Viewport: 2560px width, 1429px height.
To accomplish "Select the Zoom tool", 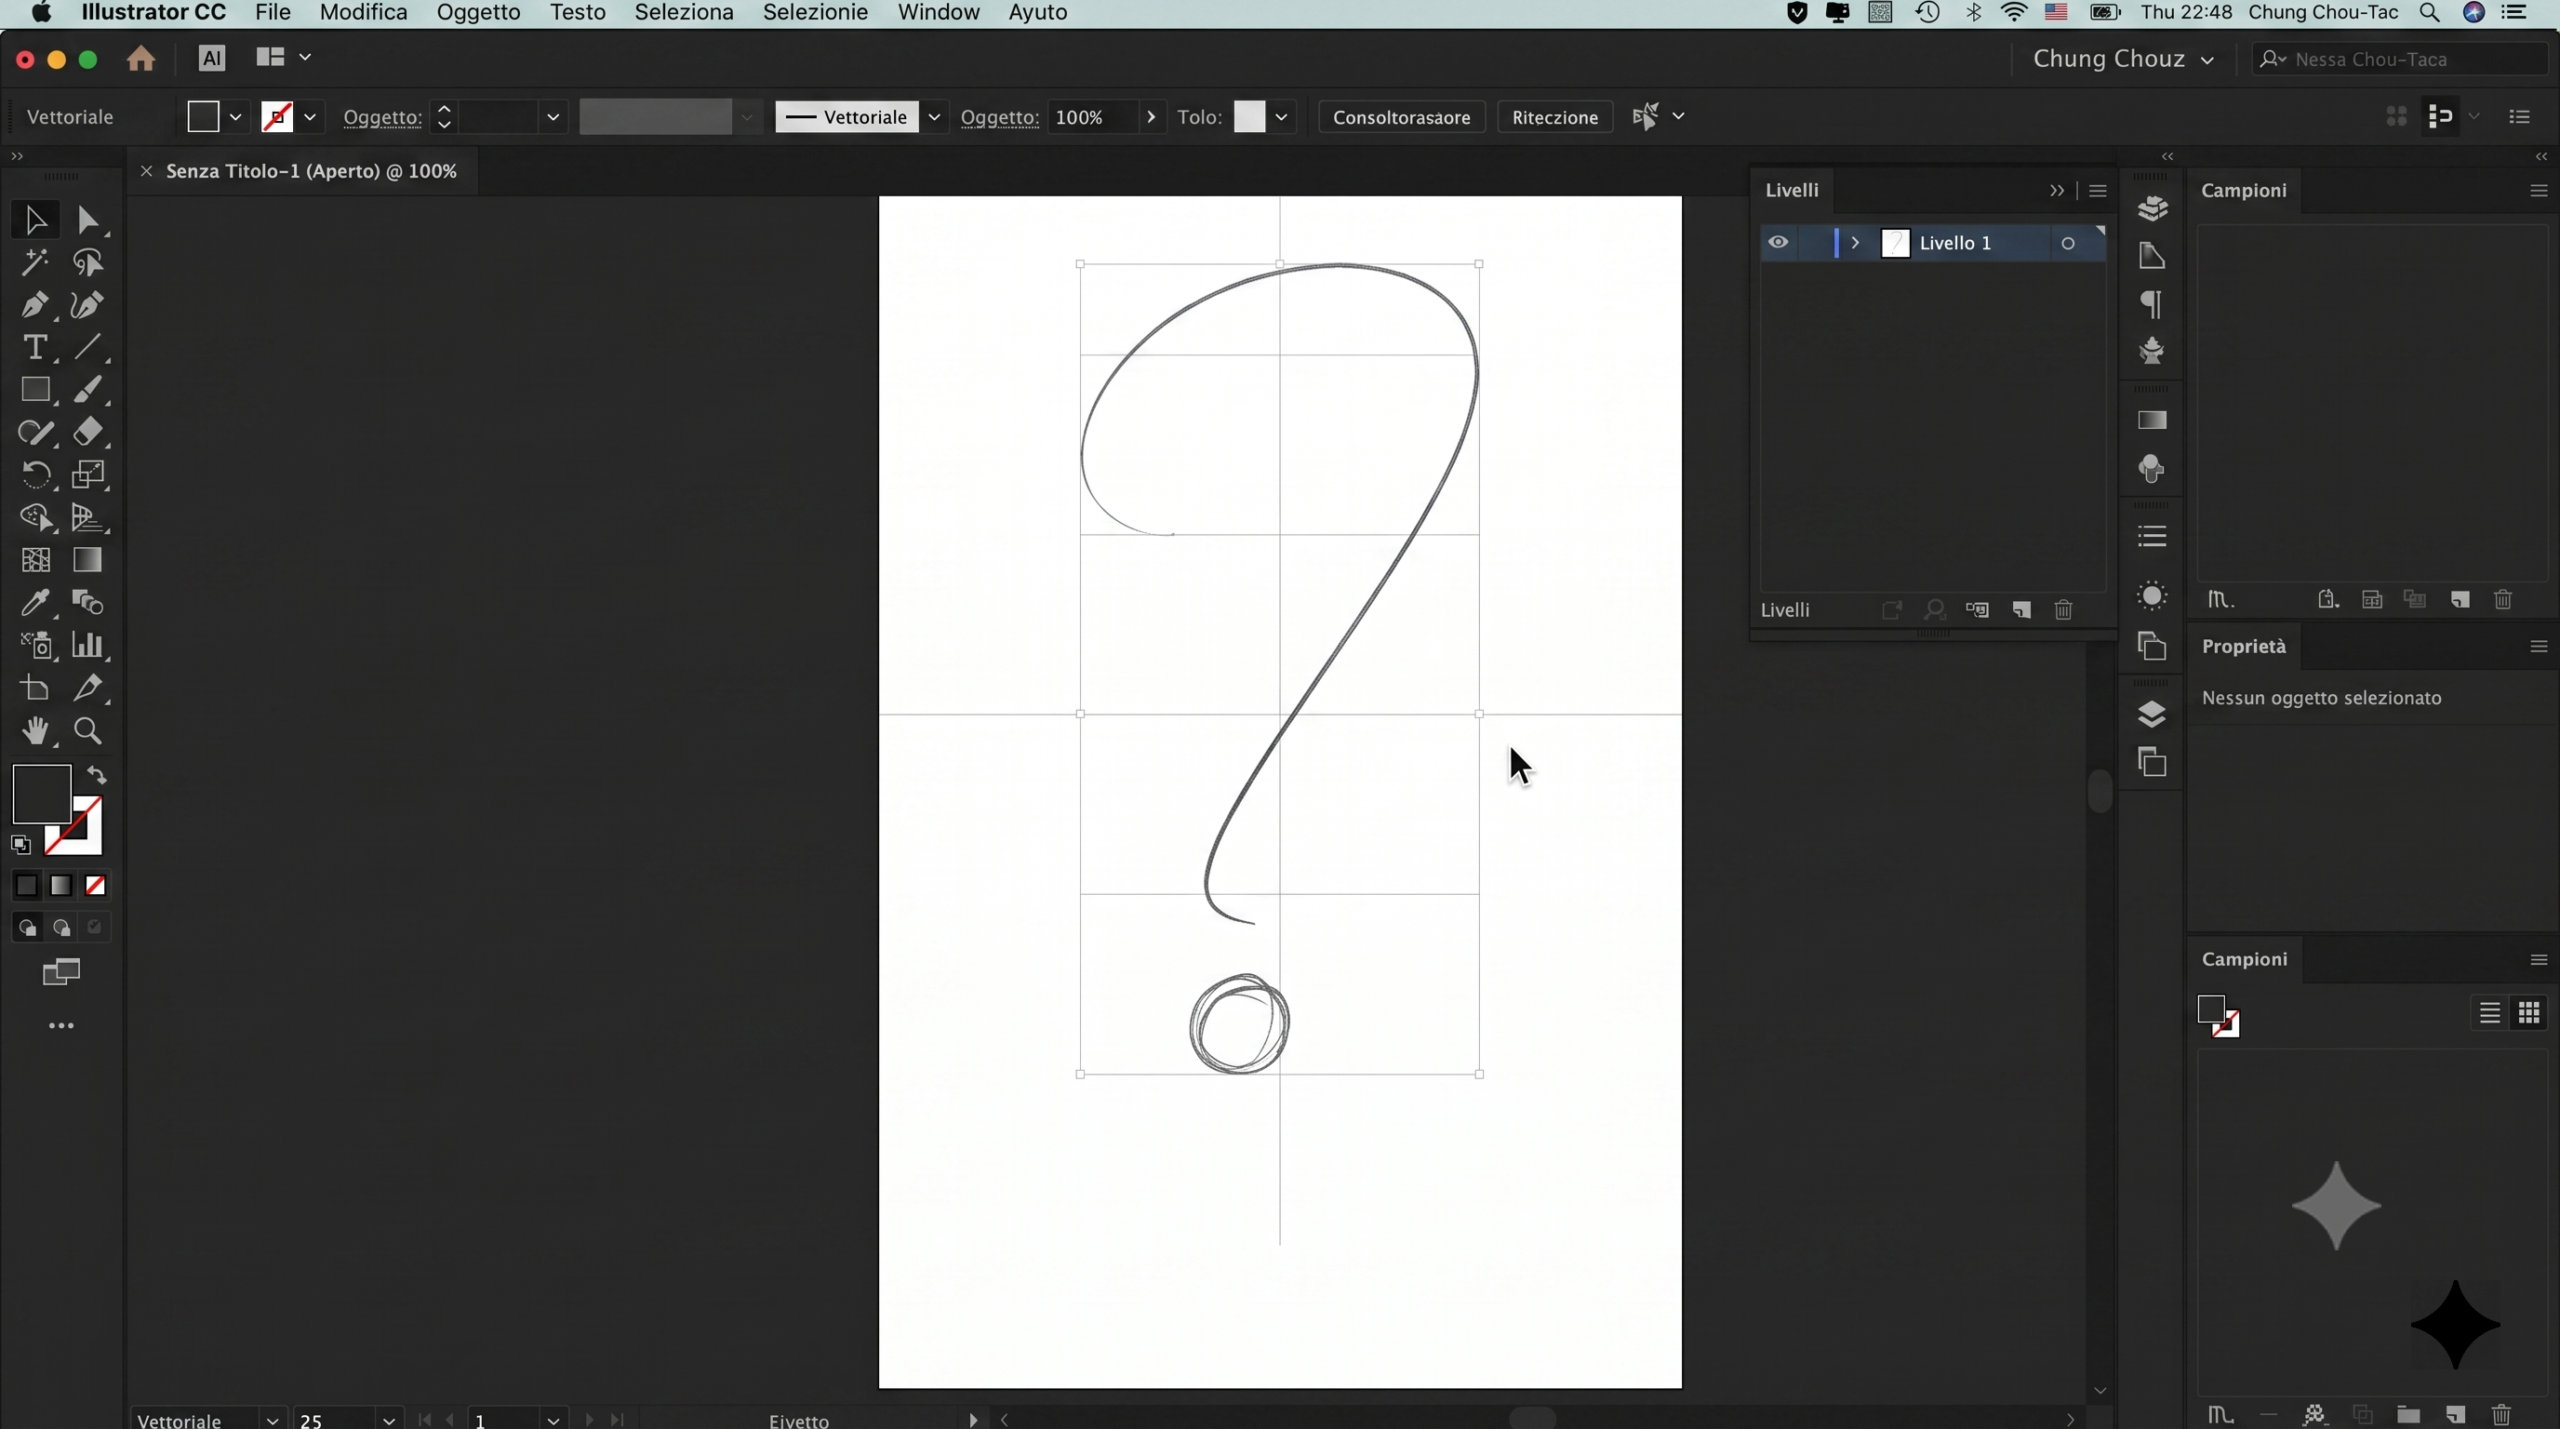I will pyautogui.click(x=87, y=731).
